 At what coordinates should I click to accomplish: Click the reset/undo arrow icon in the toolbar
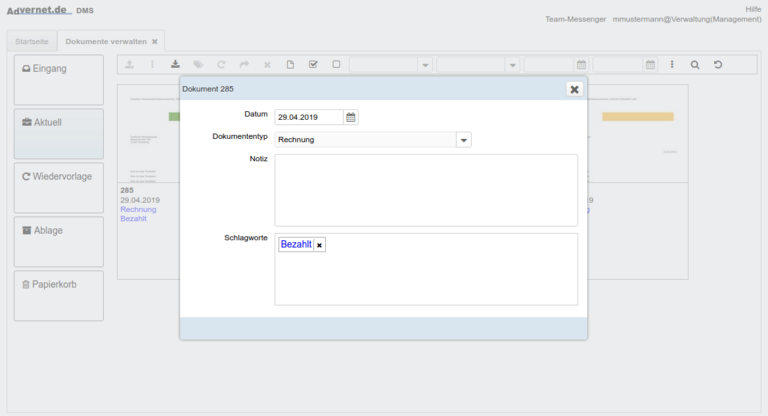click(718, 64)
